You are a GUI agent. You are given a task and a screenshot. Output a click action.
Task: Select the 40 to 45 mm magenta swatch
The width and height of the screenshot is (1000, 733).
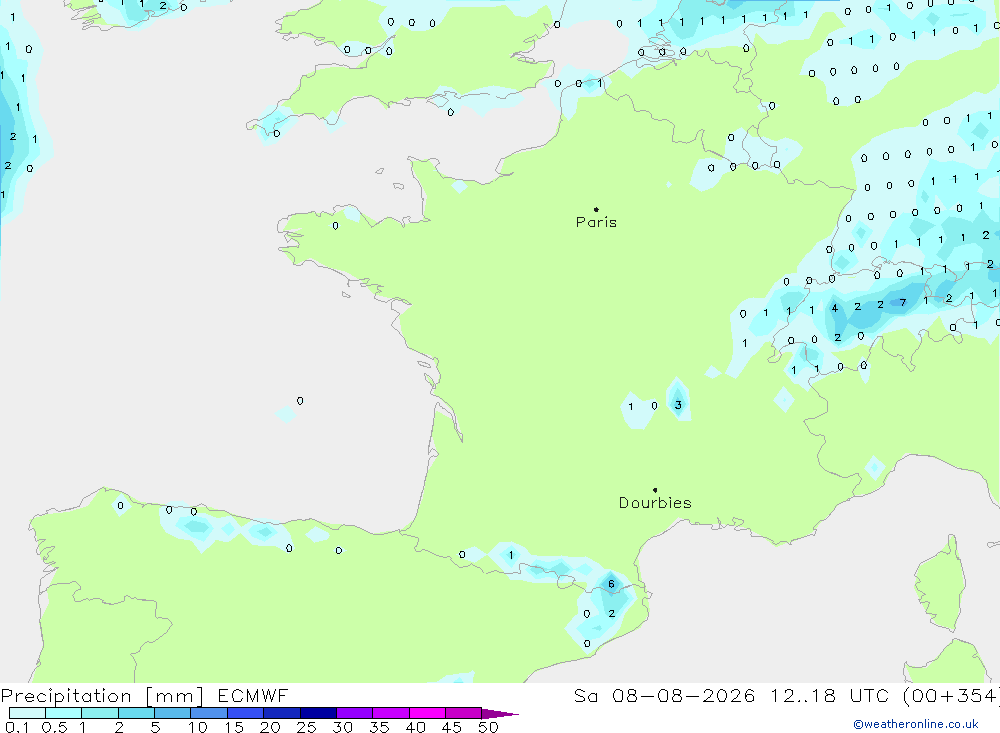[x=427, y=713]
